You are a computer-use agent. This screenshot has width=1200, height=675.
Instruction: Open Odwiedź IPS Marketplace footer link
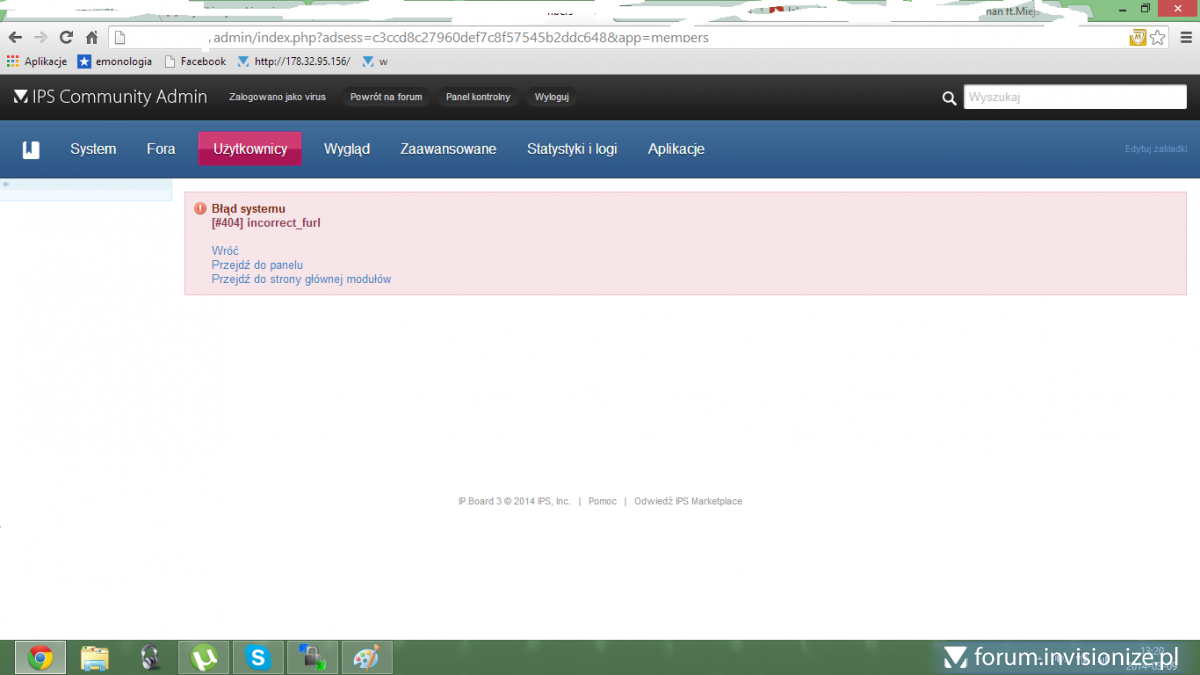click(688, 501)
